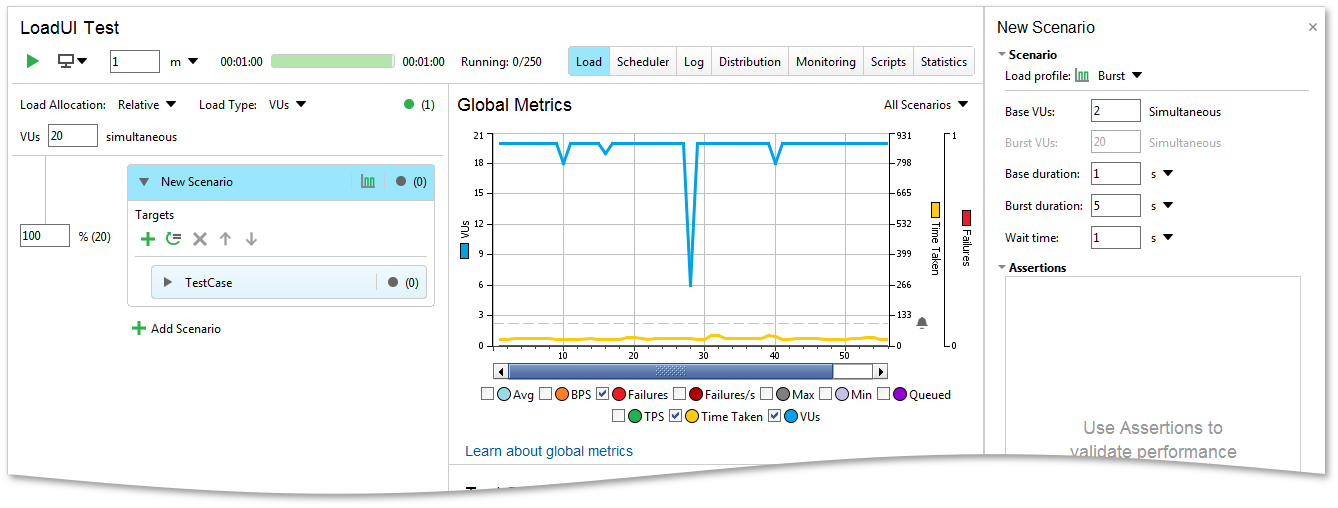Image resolution: width=1338 pixels, height=508 pixels.
Task: Switch to the Scheduler tab
Action: [x=643, y=62]
